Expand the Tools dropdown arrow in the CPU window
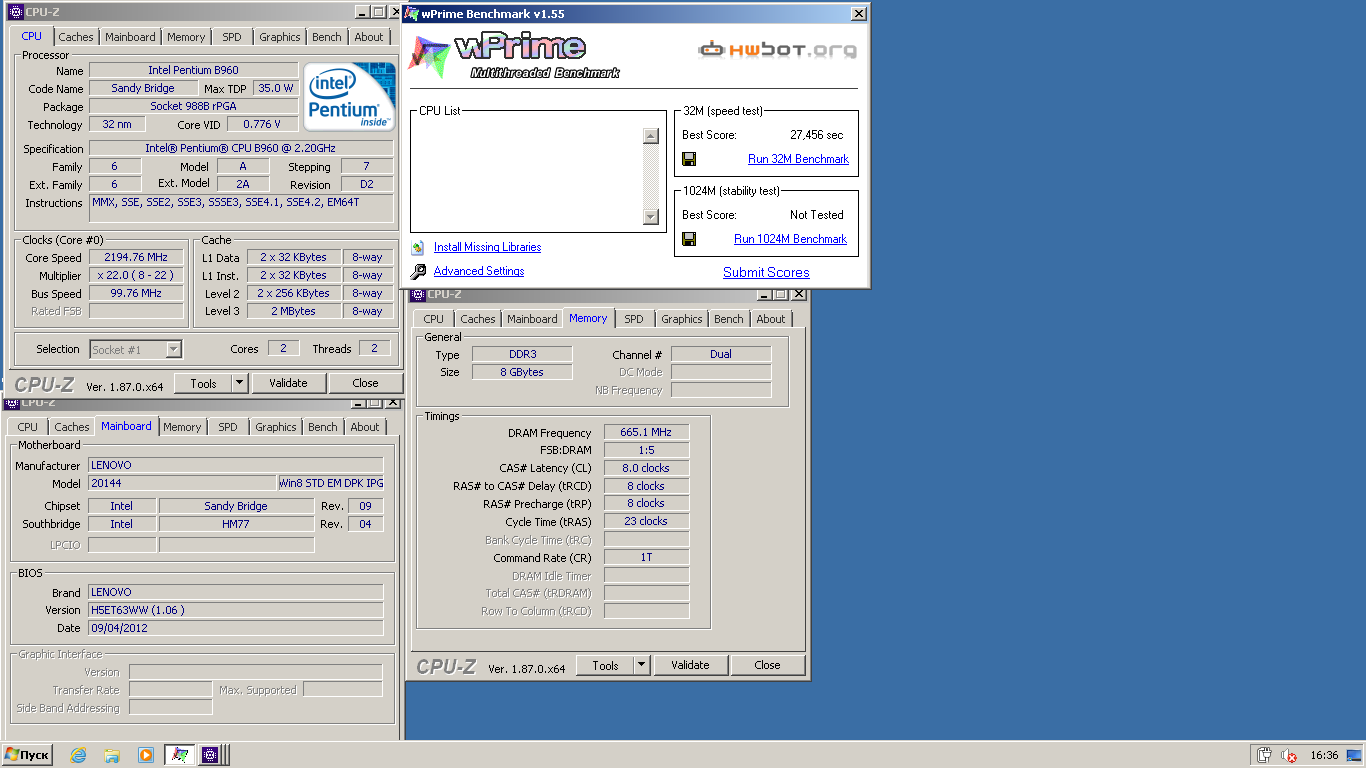This screenshot has height=768, width=1366. (240, 383)
